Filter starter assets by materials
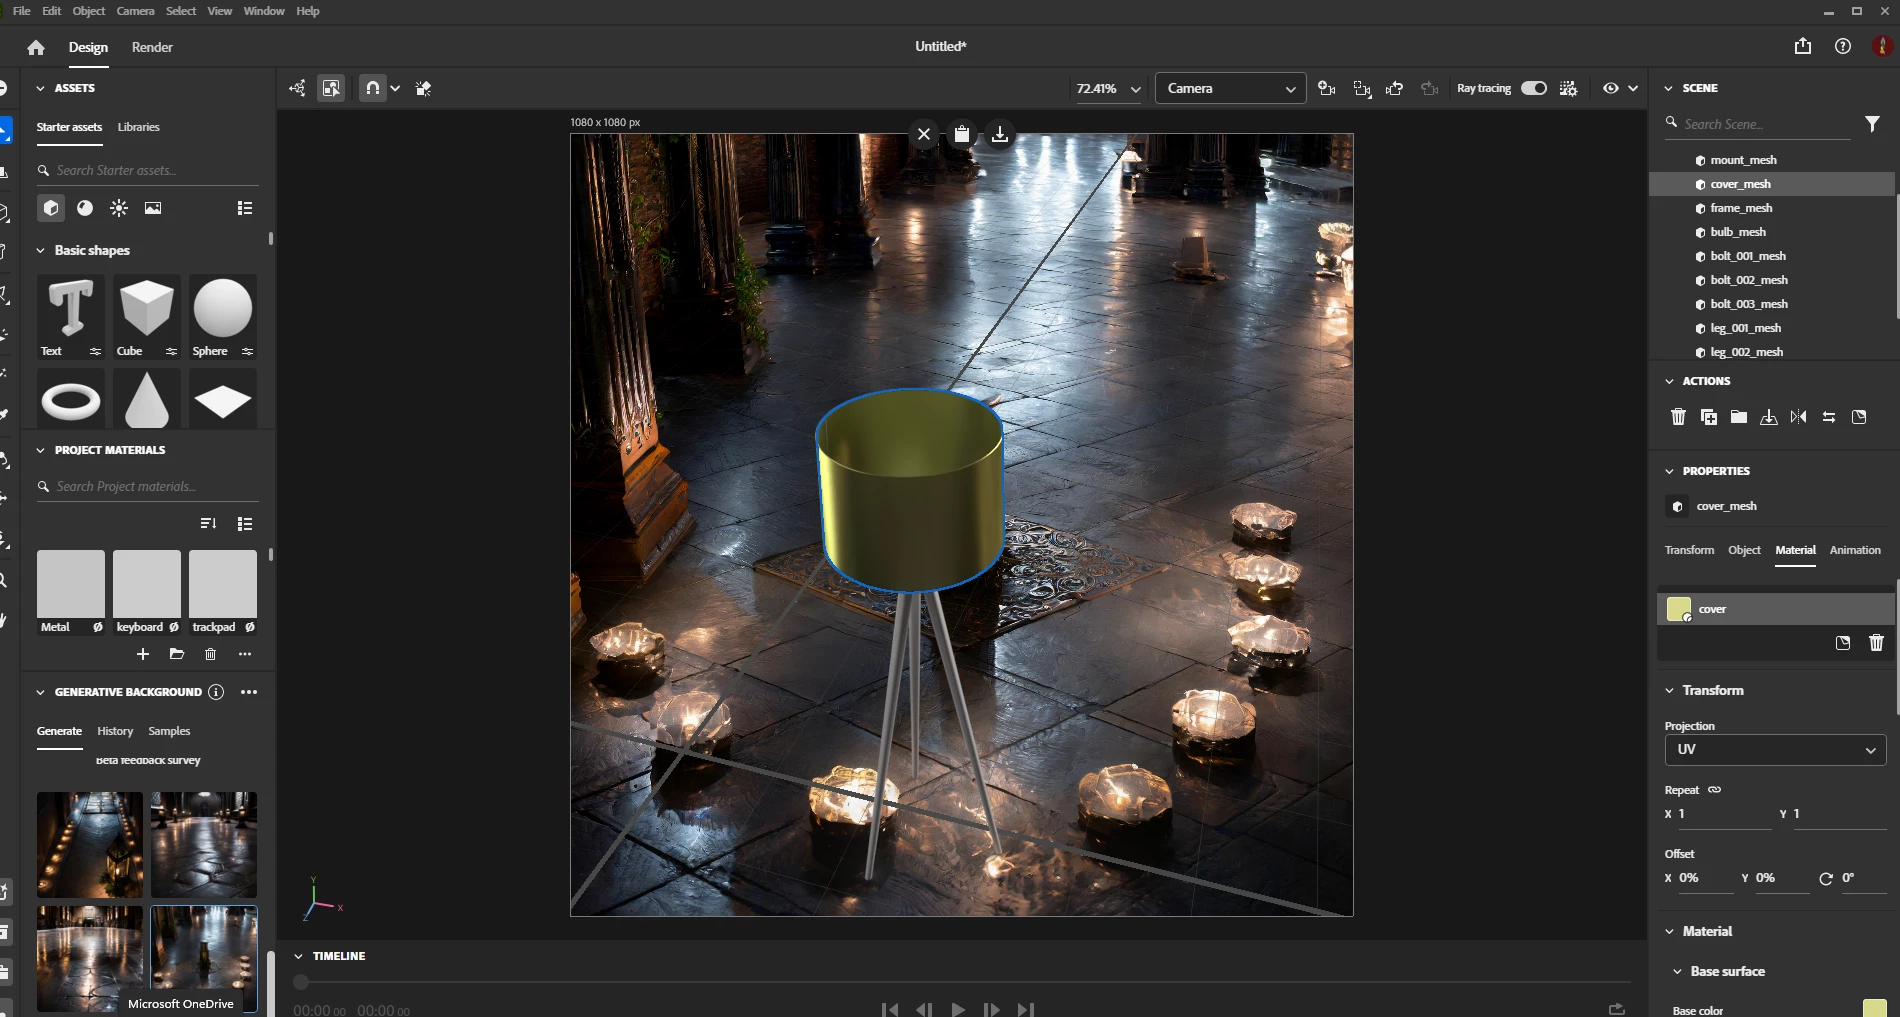Image resolution: width=1900 pixels, height=1017 pixels. click(85, 208)
